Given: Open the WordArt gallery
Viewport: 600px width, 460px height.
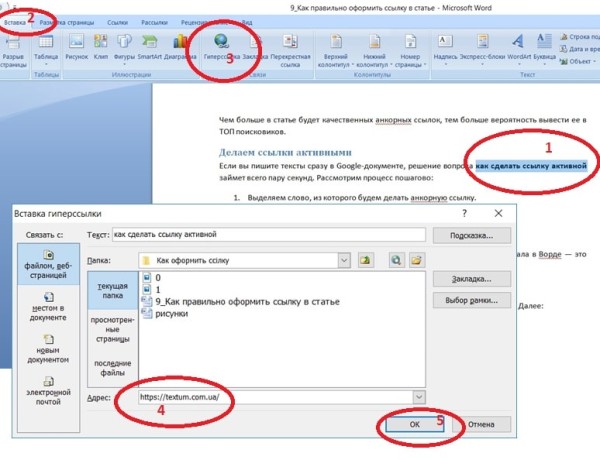Looking at the screenshot, I should point(518,48).
